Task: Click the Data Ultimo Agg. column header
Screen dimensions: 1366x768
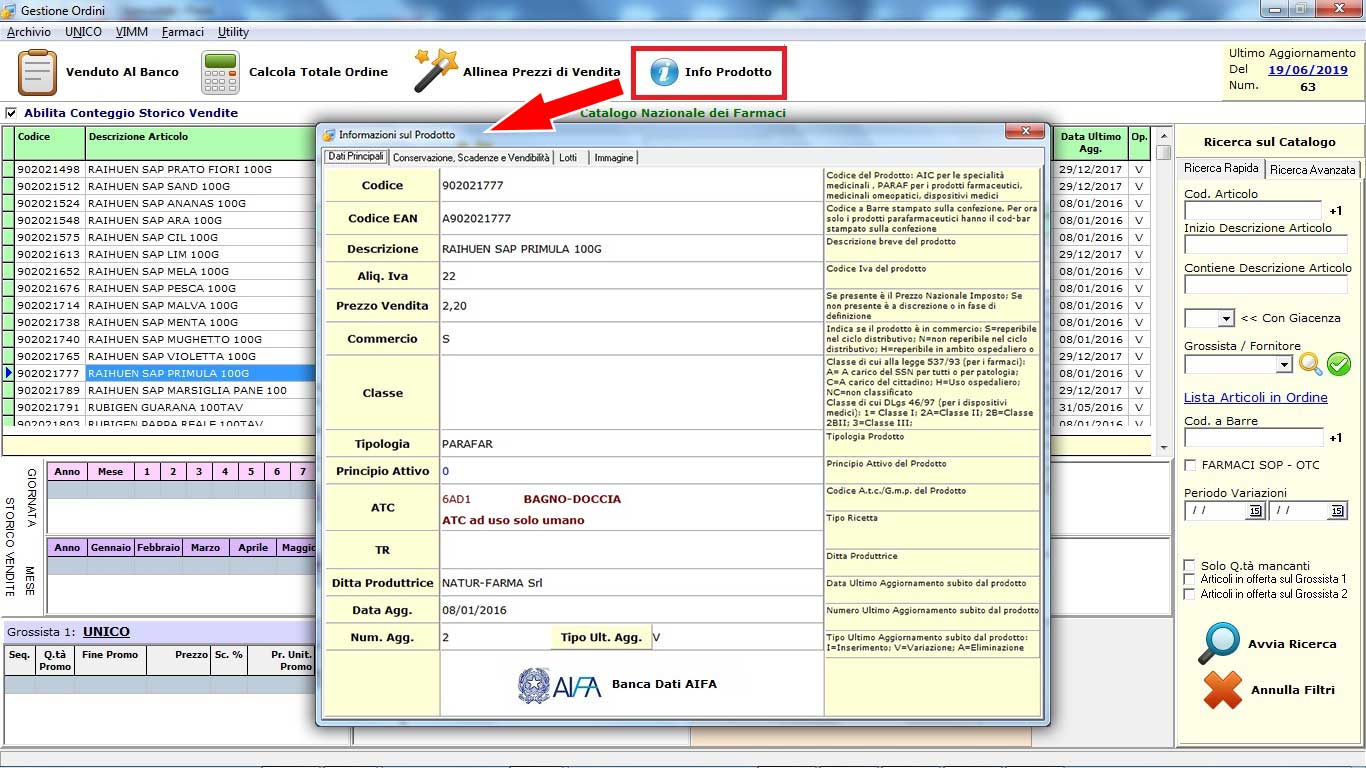Action: pyautogui.click(x=1091, y=143)
